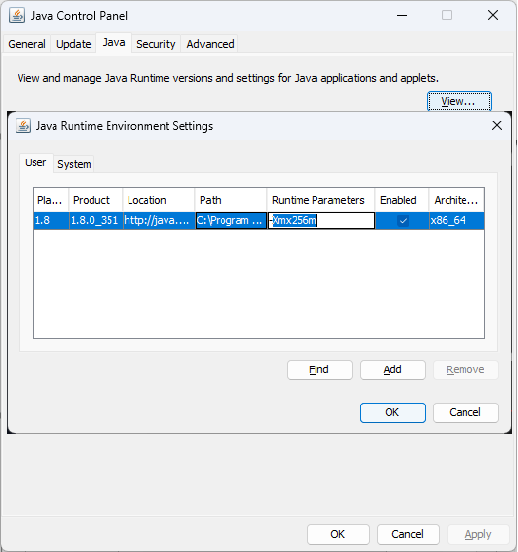Minimize the Java Control Panel window
Screen dimensions: 518x552
coord(402,15)
